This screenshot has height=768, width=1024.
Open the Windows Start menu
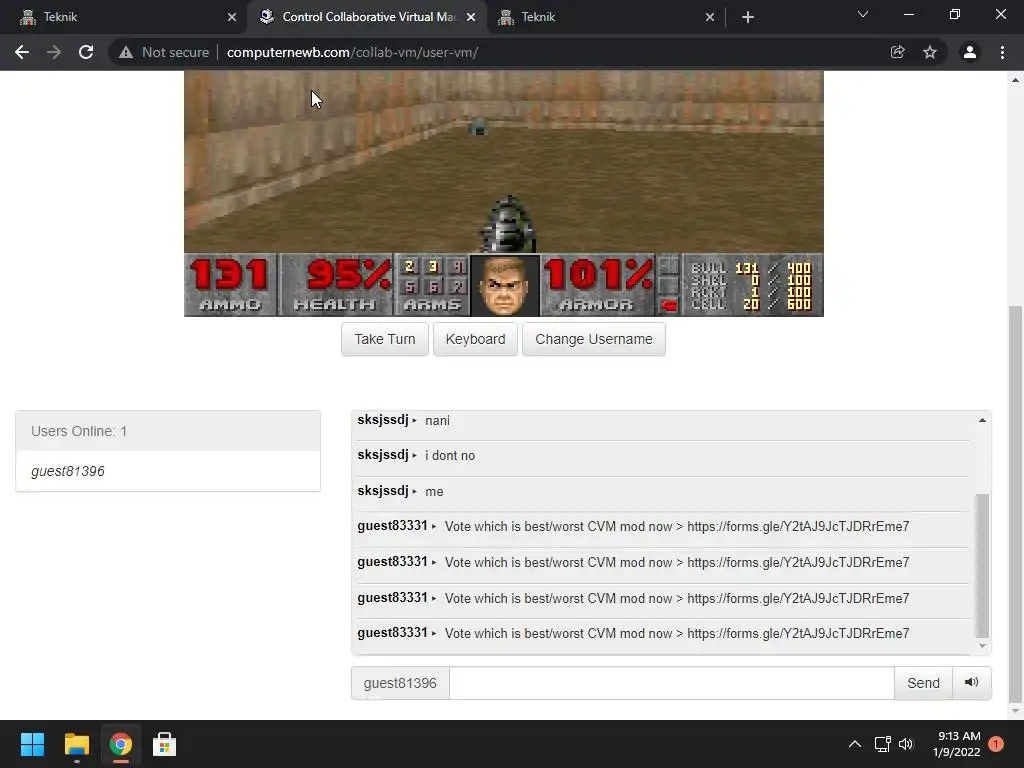click(x=32, y=744)
